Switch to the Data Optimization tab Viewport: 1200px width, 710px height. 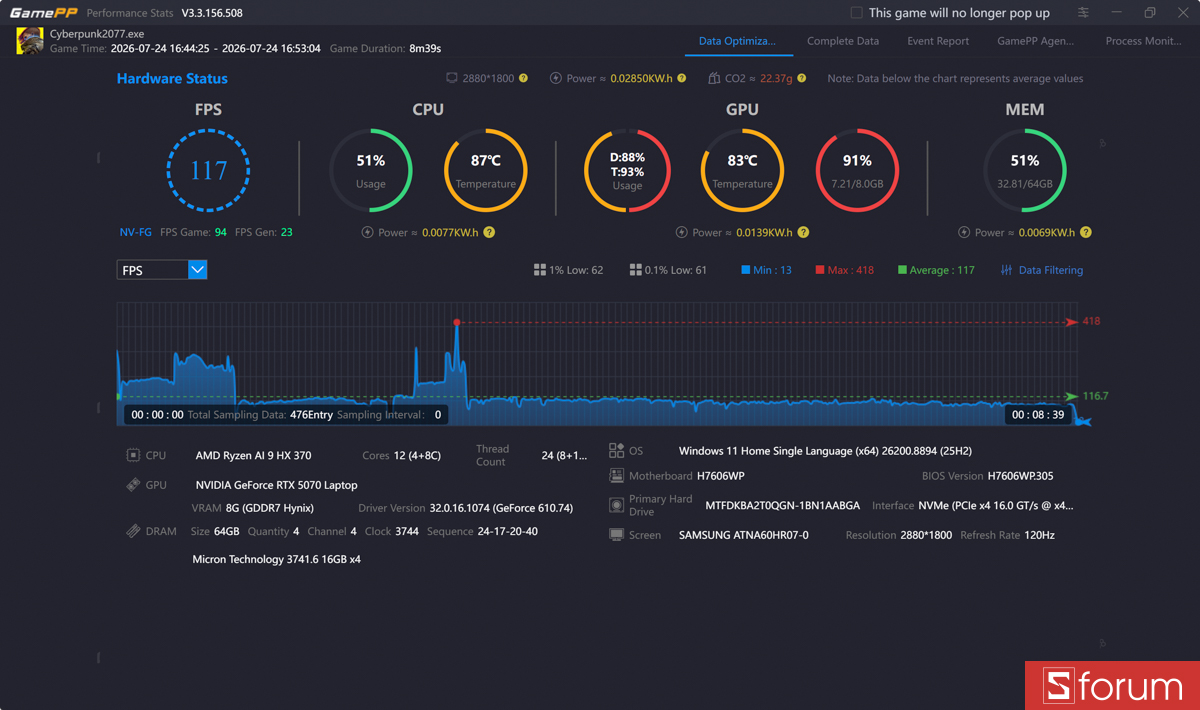tap(737, 41)
